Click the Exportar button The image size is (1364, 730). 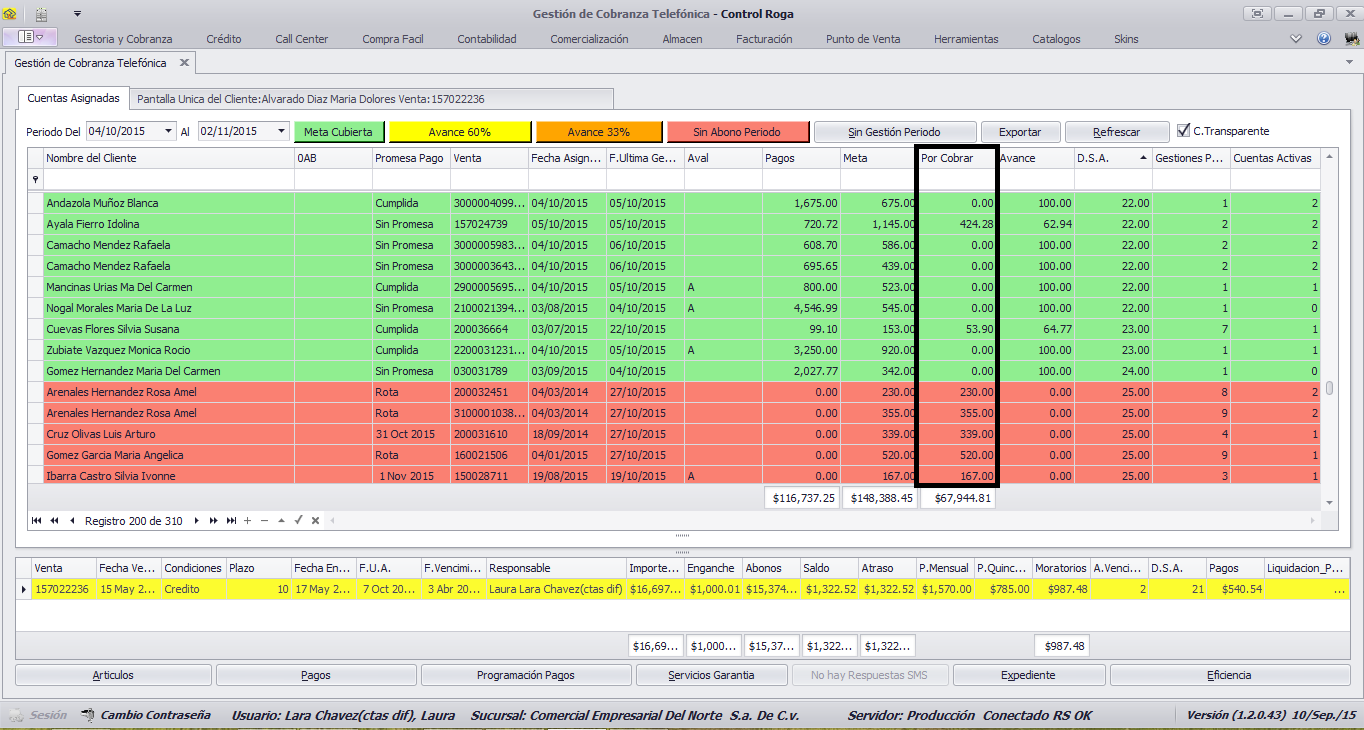click(x=1020, y=132)
